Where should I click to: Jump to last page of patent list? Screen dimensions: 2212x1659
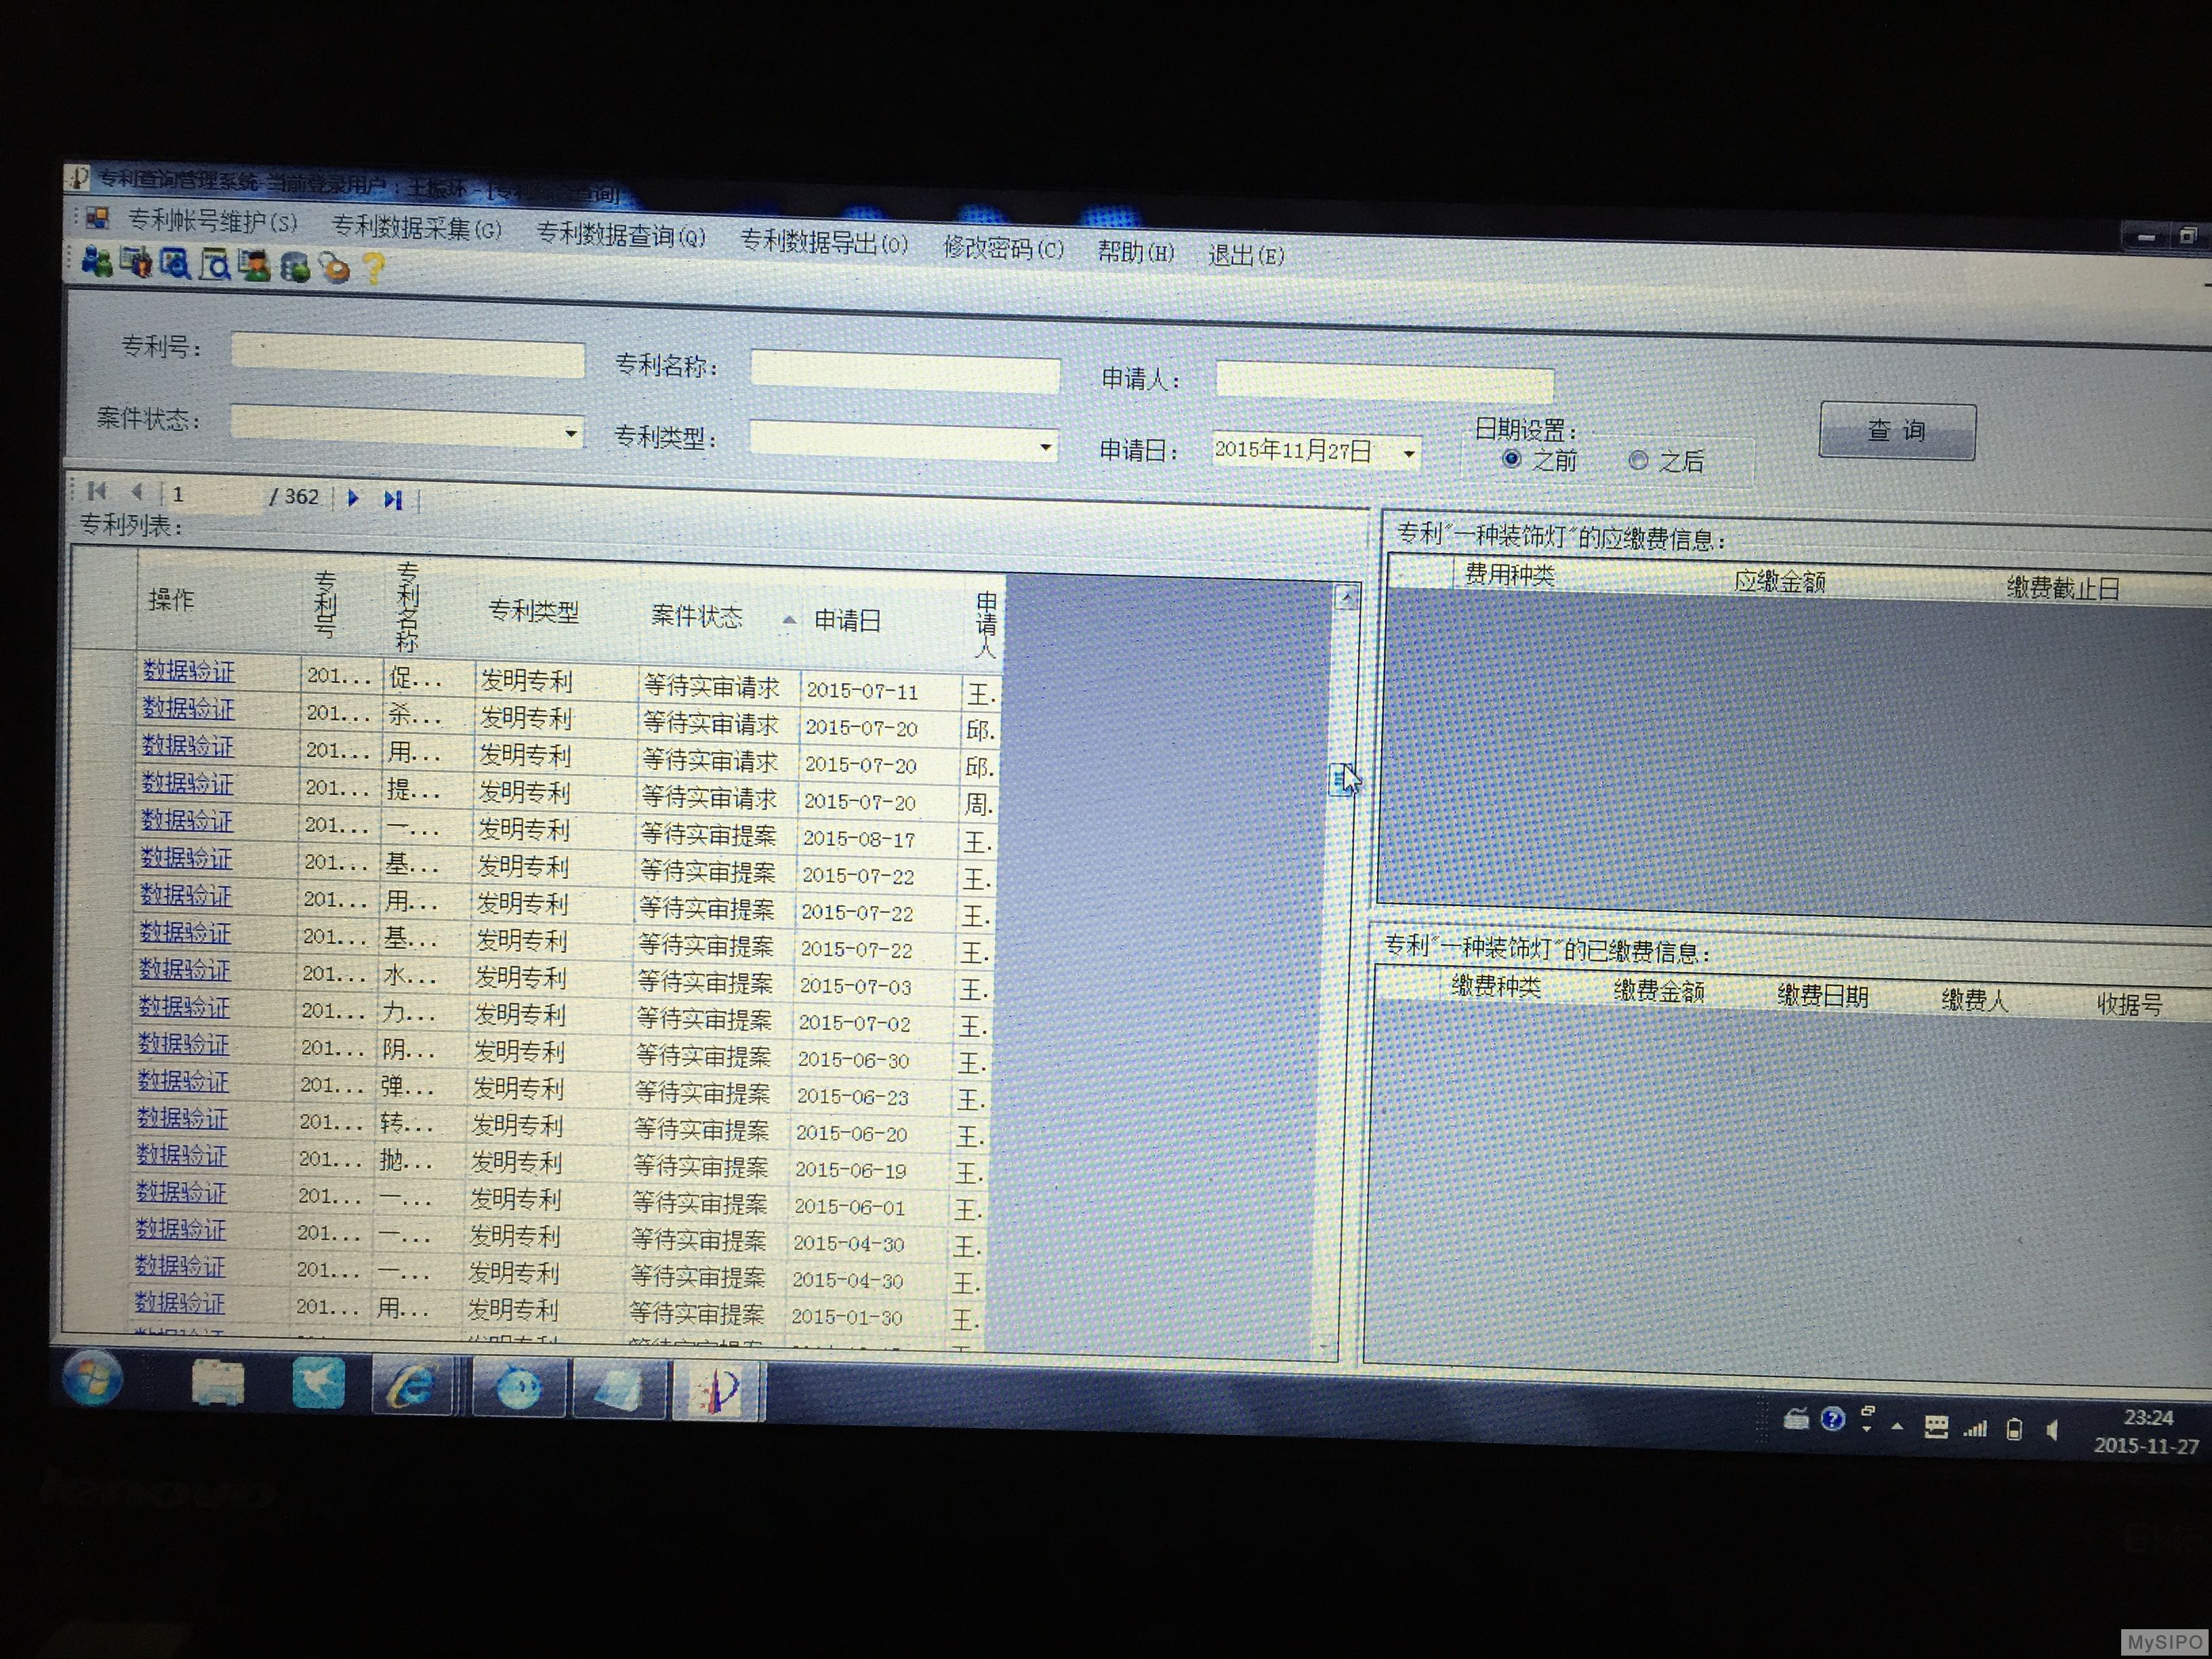point(393,499)
